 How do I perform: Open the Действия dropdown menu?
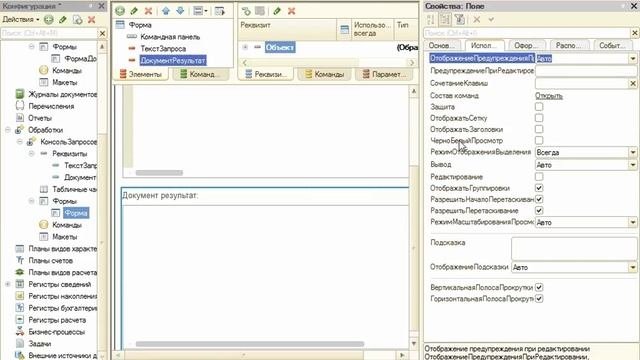coord(21,20)
